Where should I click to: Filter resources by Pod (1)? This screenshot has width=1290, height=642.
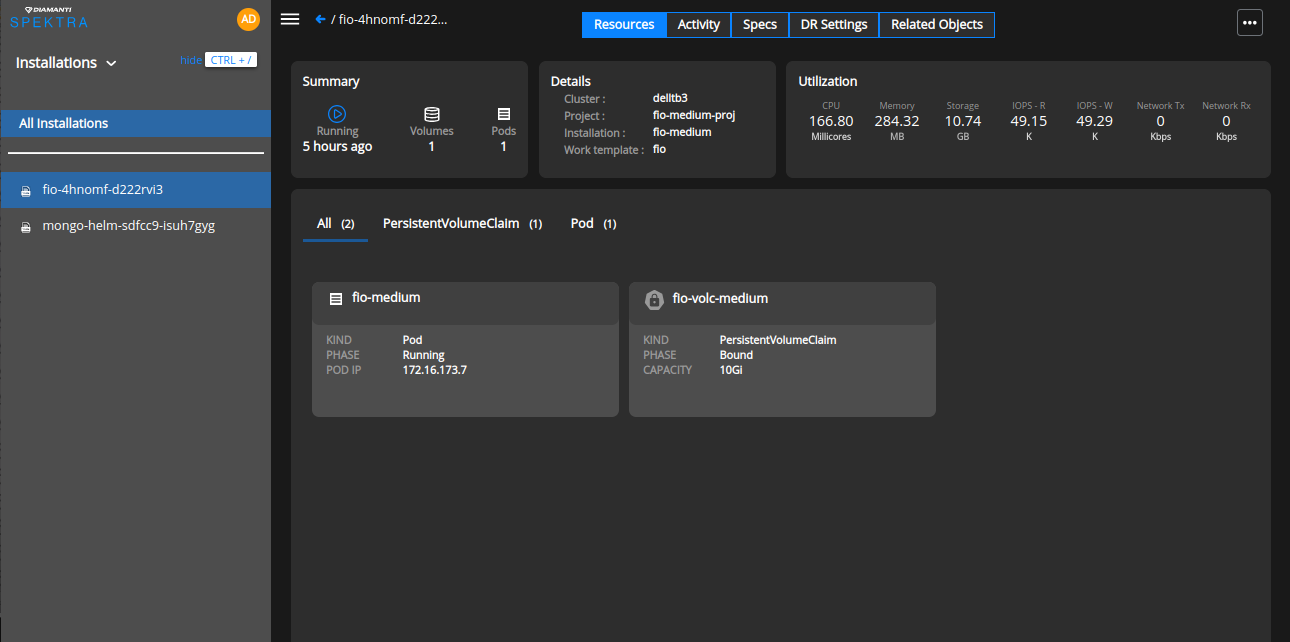[593, 224]
